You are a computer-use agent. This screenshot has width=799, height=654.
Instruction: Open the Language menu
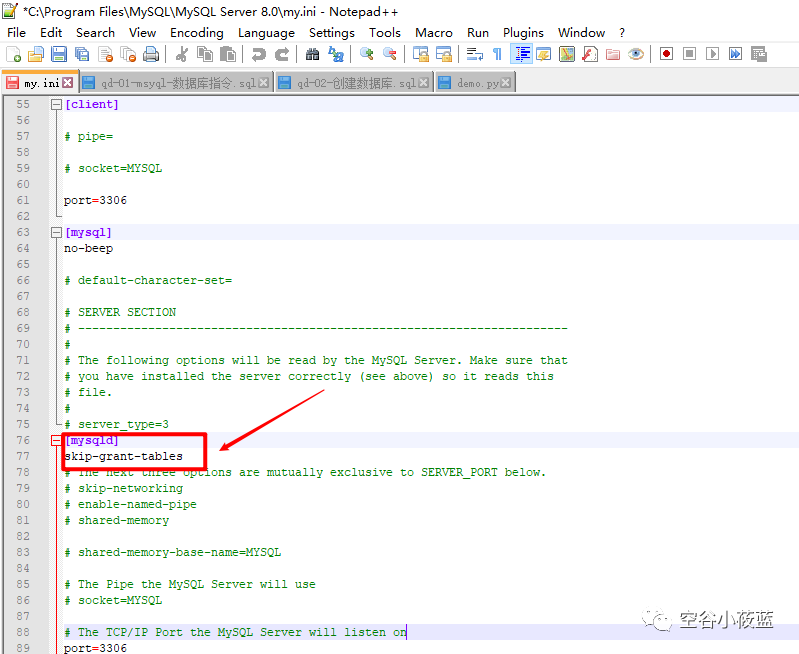266,33
